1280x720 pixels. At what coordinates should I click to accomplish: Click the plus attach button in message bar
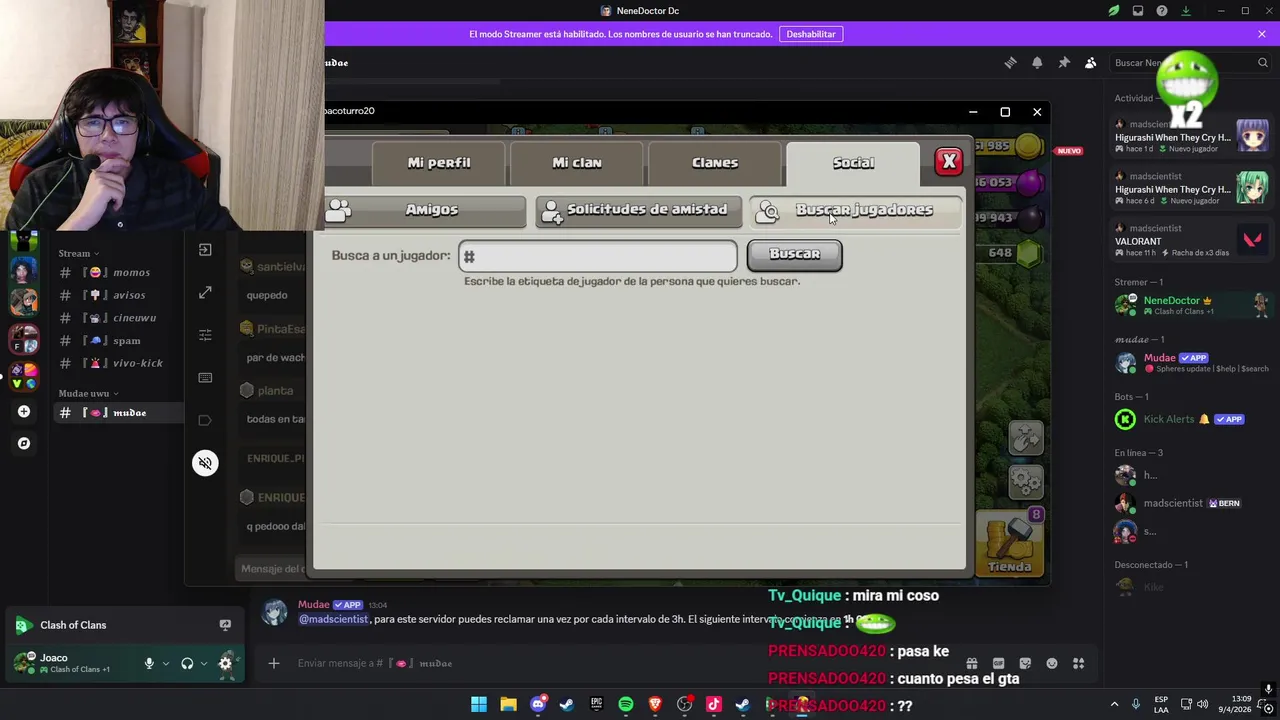click(x=274, y=663)
